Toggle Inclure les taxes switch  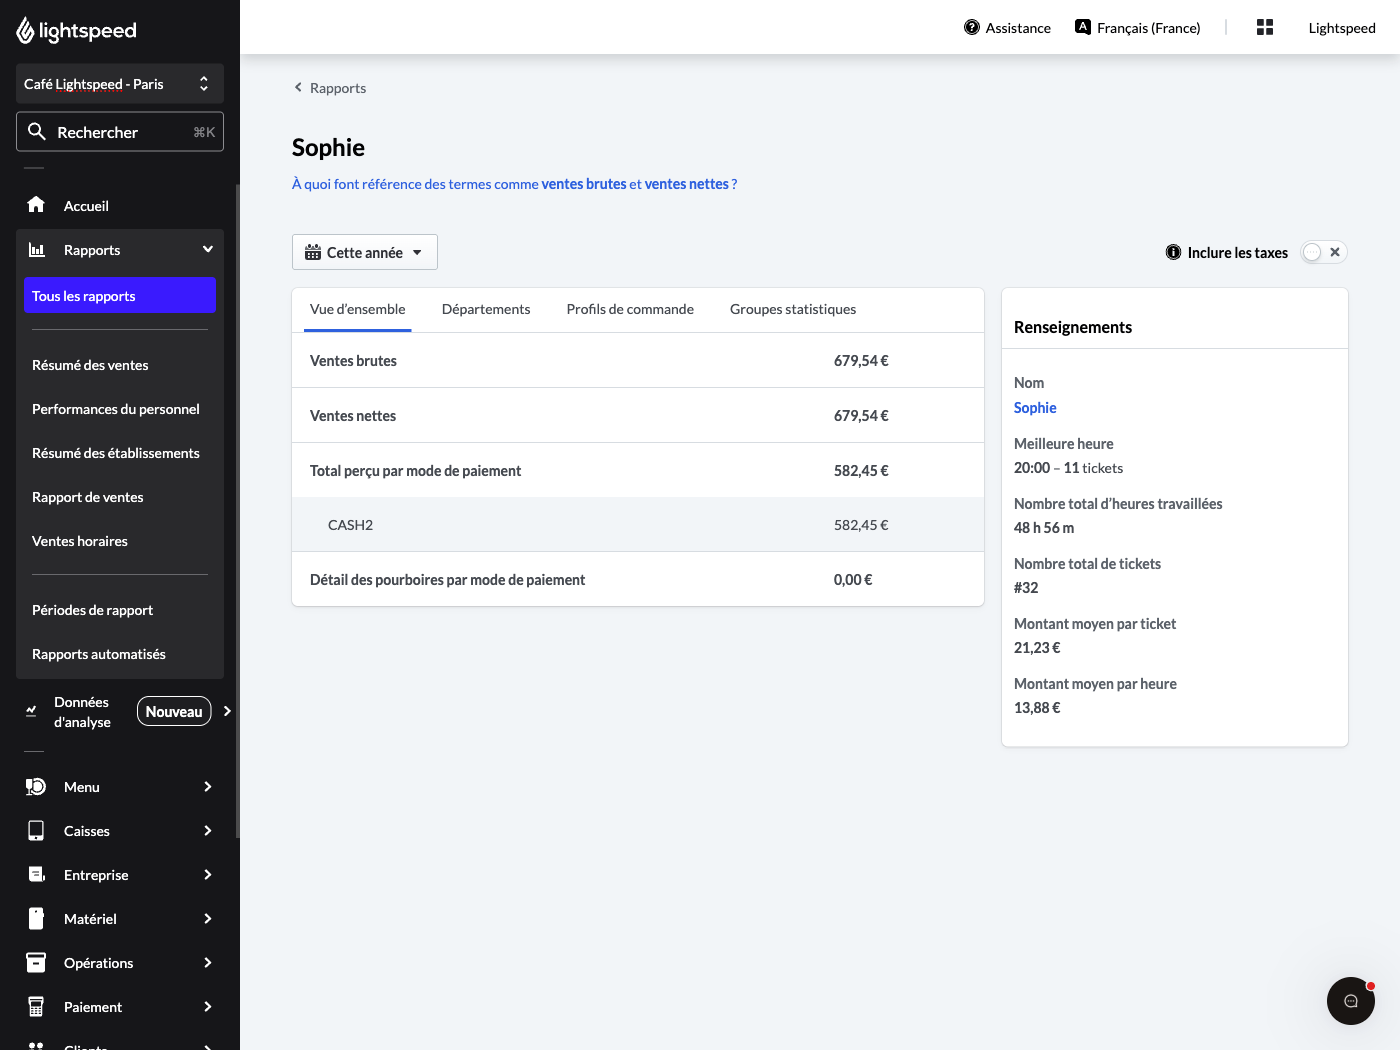1324,252
